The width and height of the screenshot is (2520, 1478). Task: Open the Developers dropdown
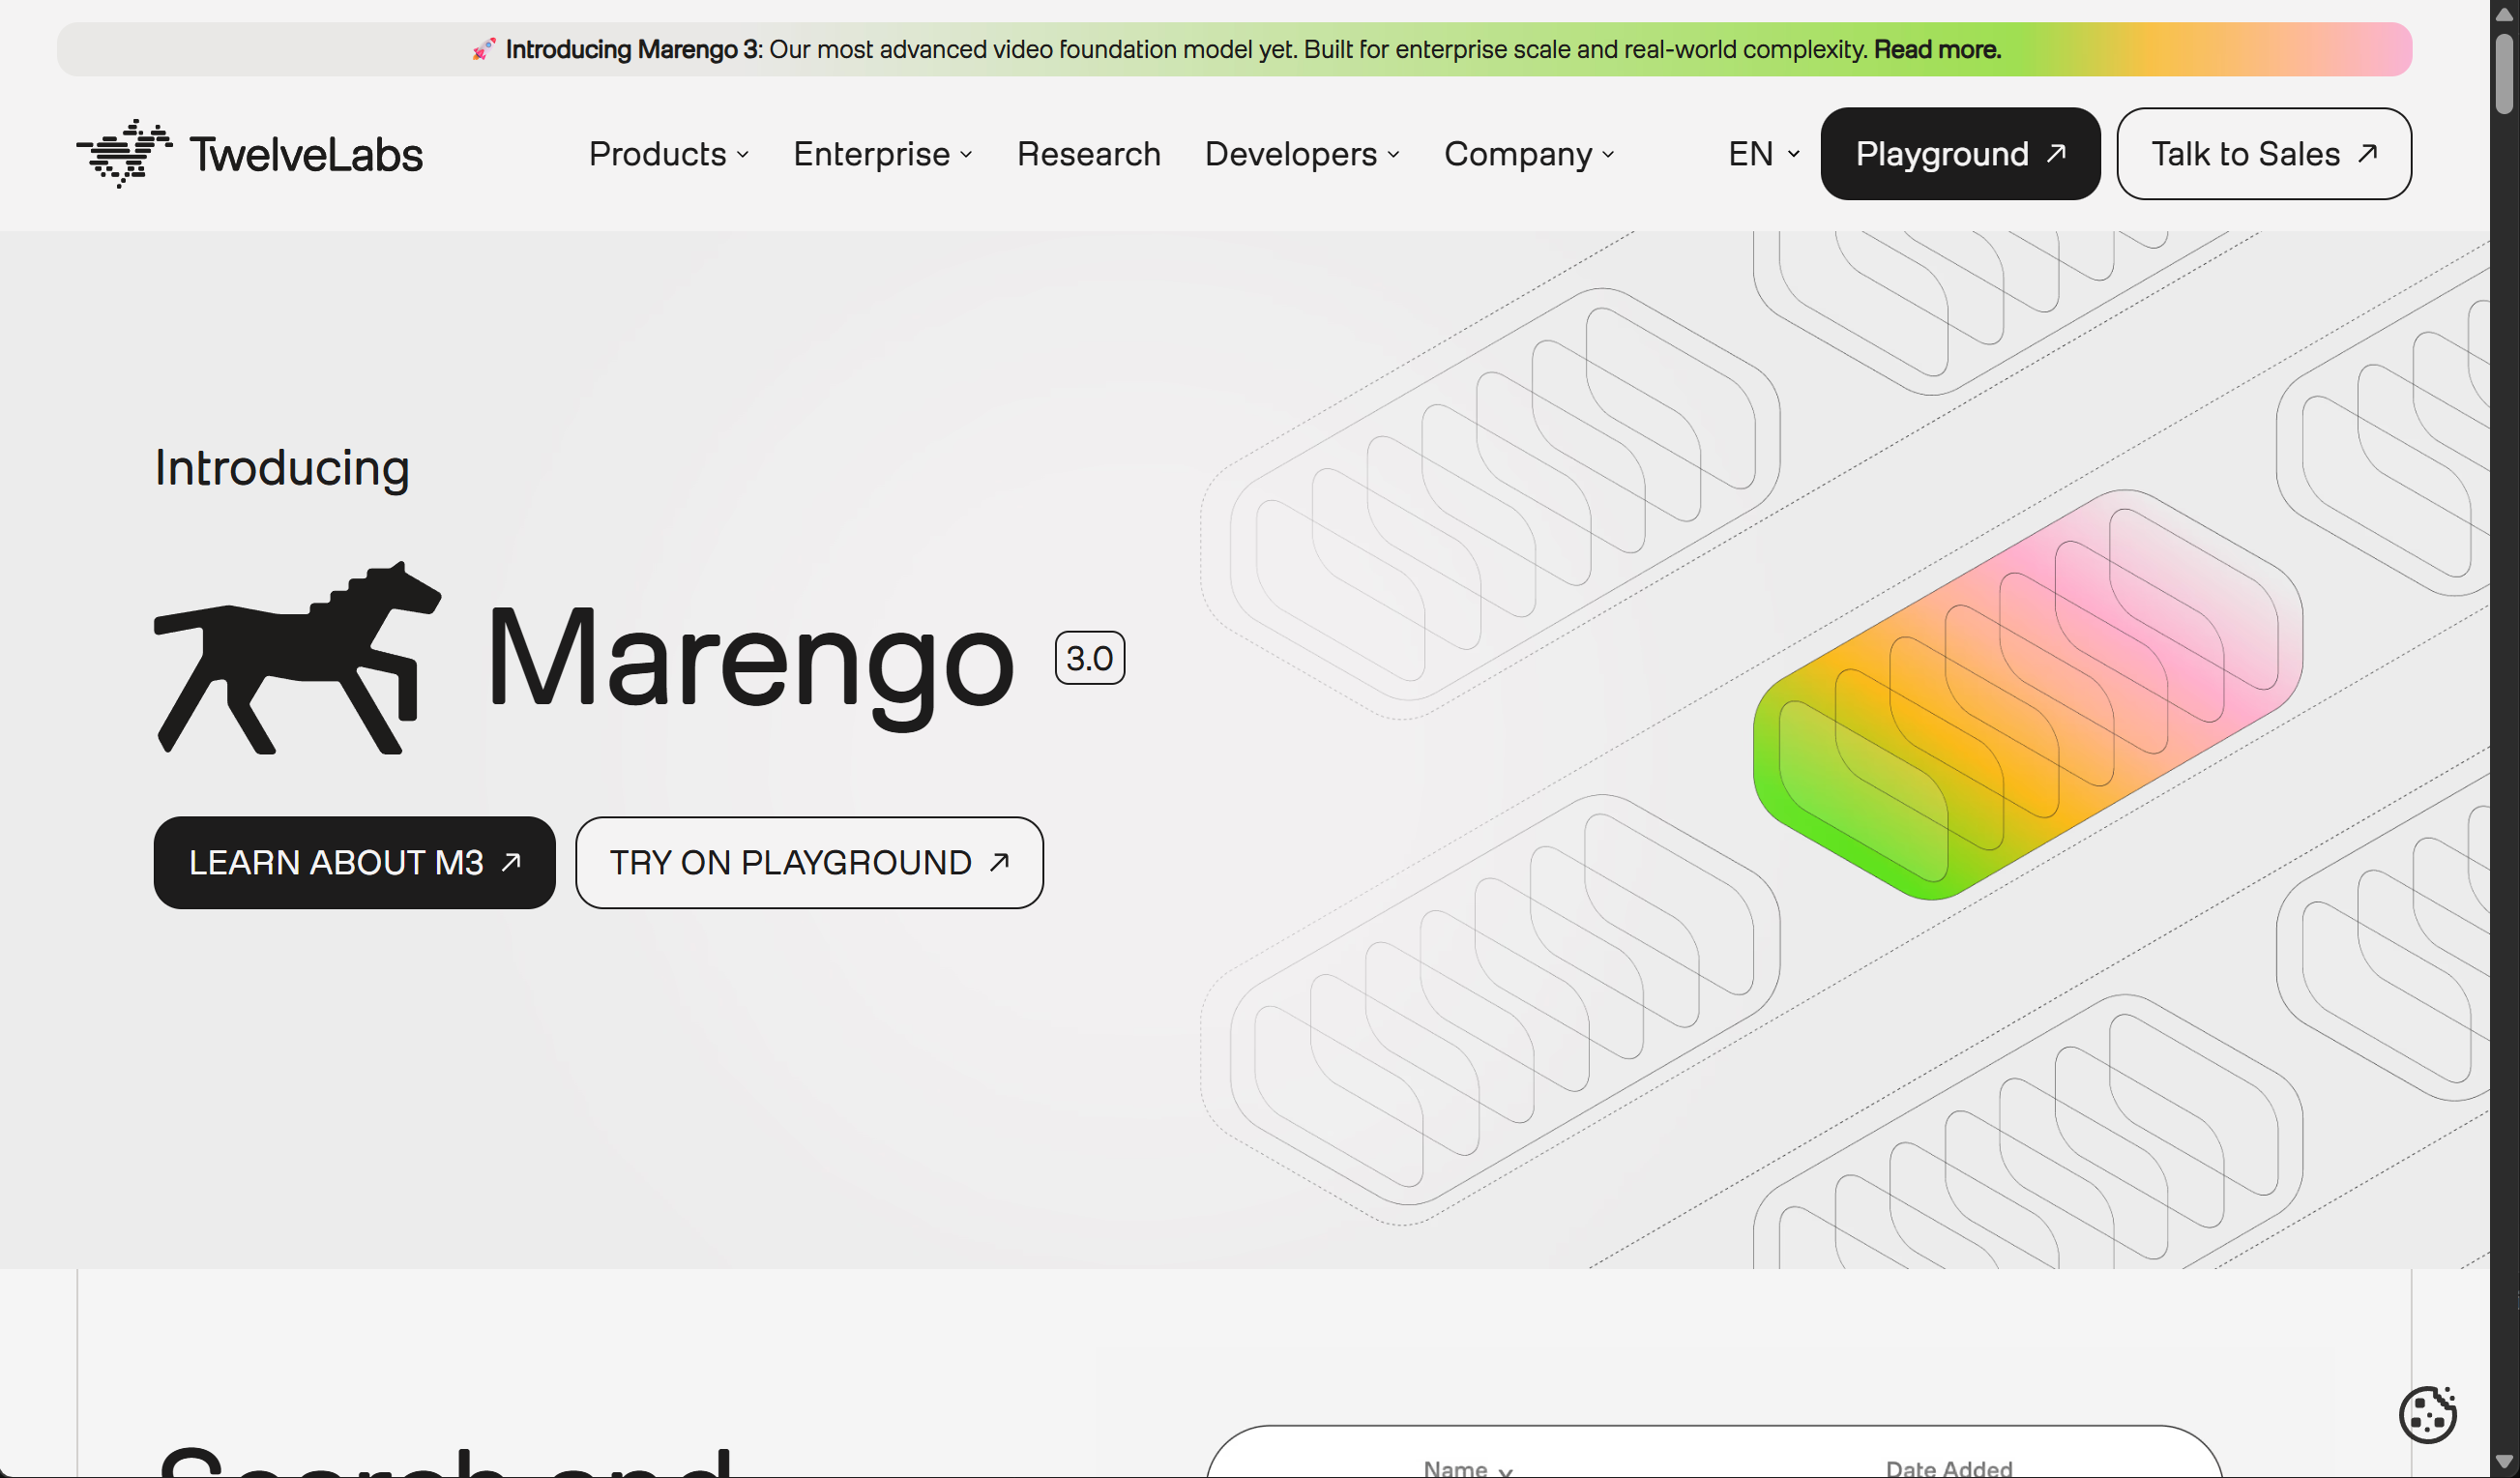pos(1301,154)
